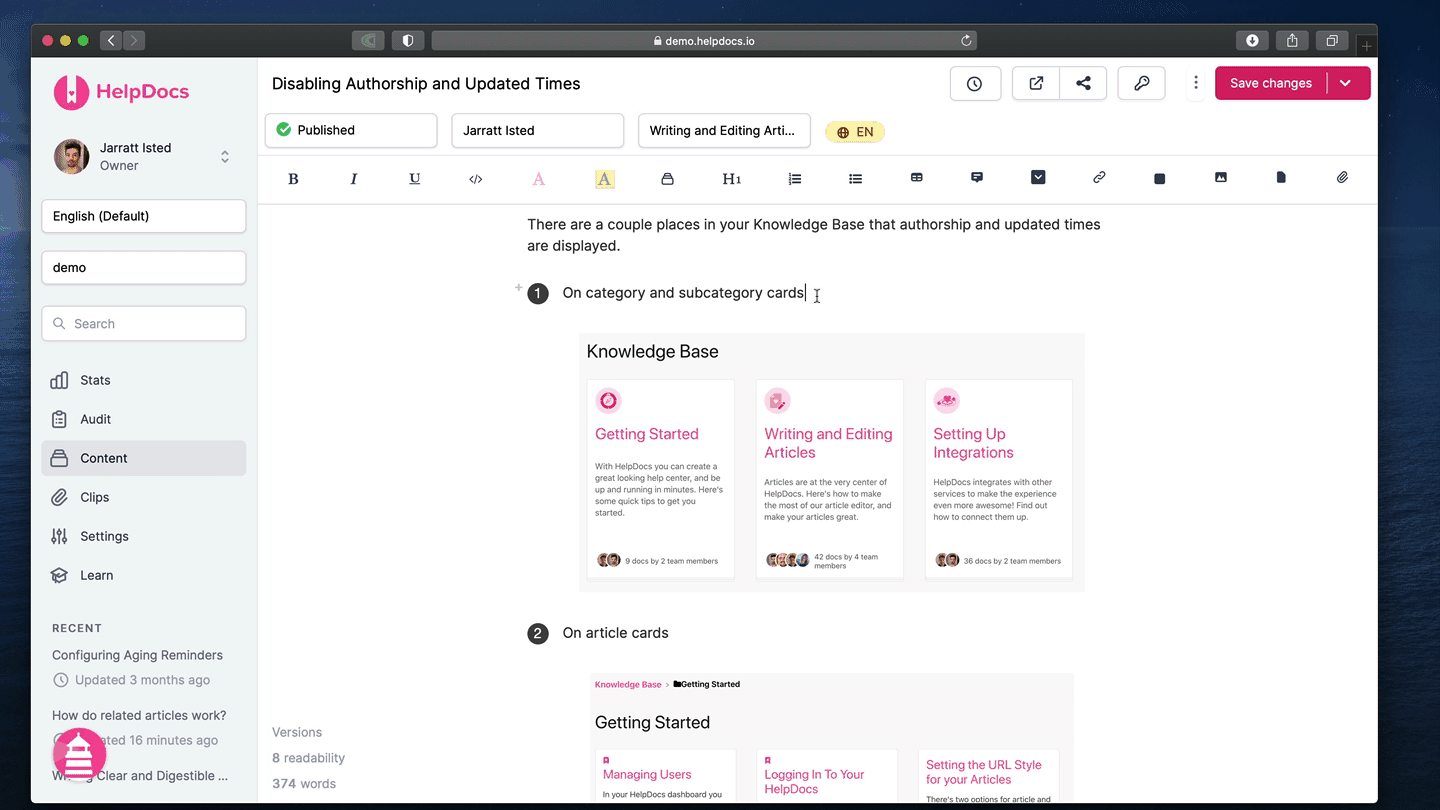The image size is (1440, 810).
Task: Click the EN language badge
Action: point(855,132)
